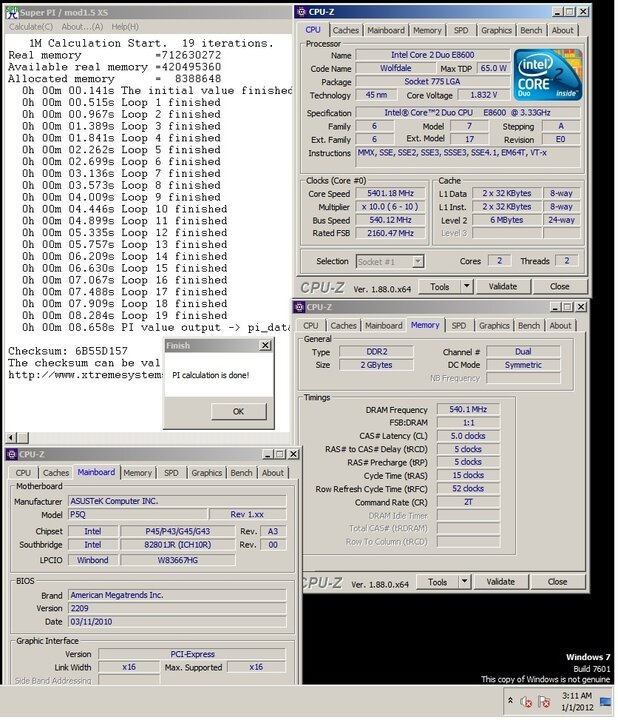Screen dimensions: 618x720
Task: Switch to Graphics tab in top CPU-Z window
Action: [496, 30]
